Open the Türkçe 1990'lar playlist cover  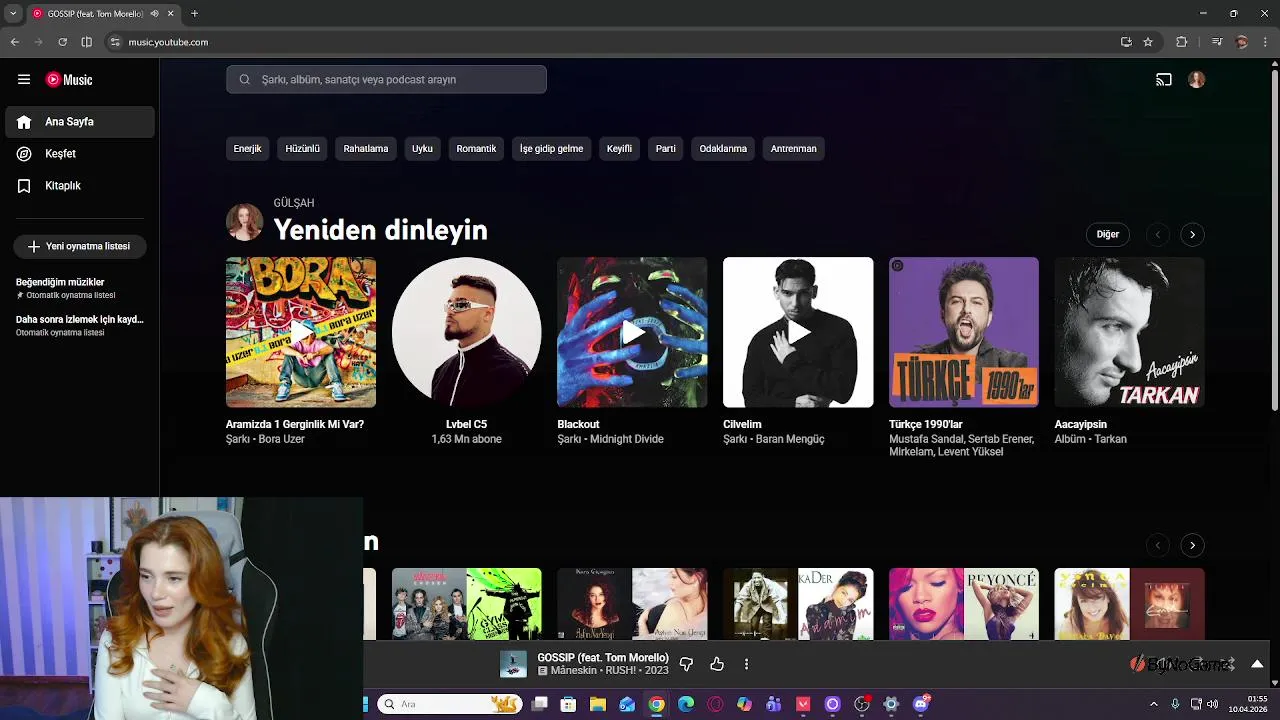point(964,332)
